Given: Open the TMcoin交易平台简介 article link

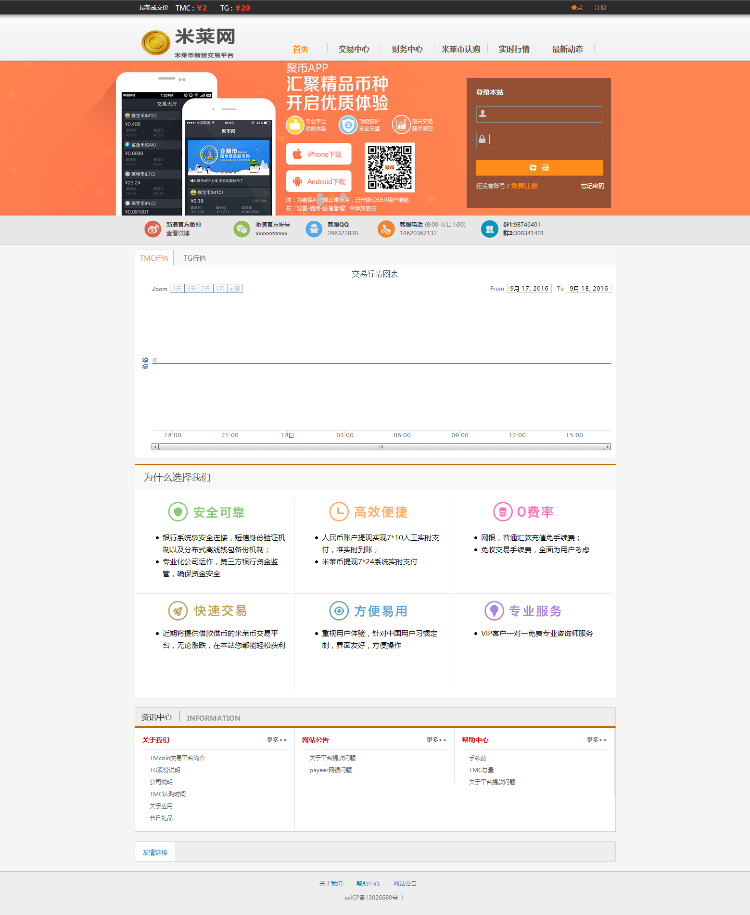Looking at the screenshot, I should [177, 757].
